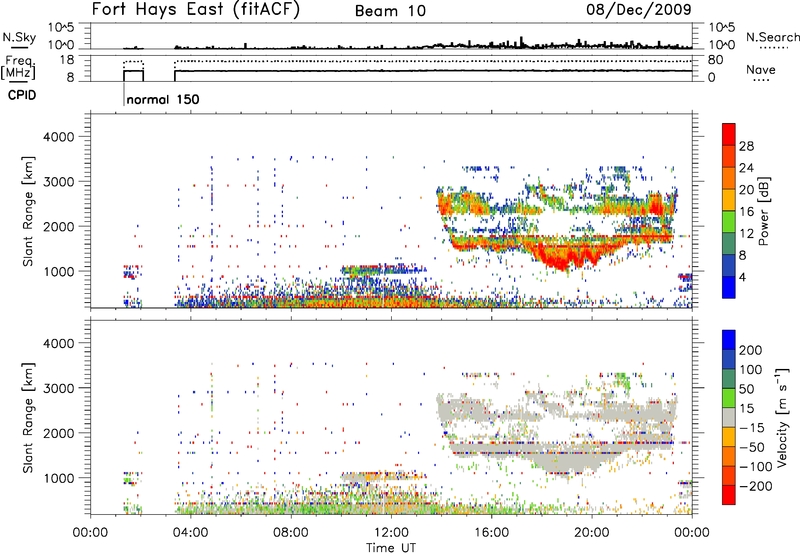Click the "18" tick on the frequency axis
800x554 pixels.
click(69, 60)
